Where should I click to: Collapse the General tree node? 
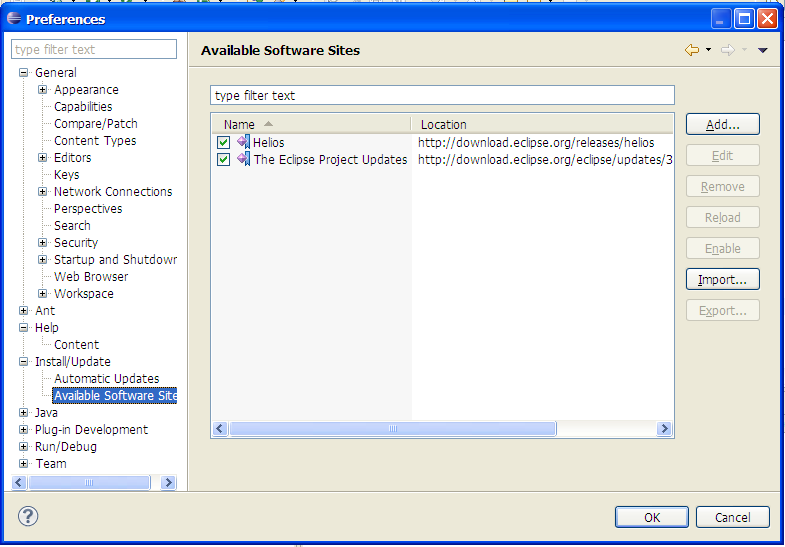coord(23,73)
